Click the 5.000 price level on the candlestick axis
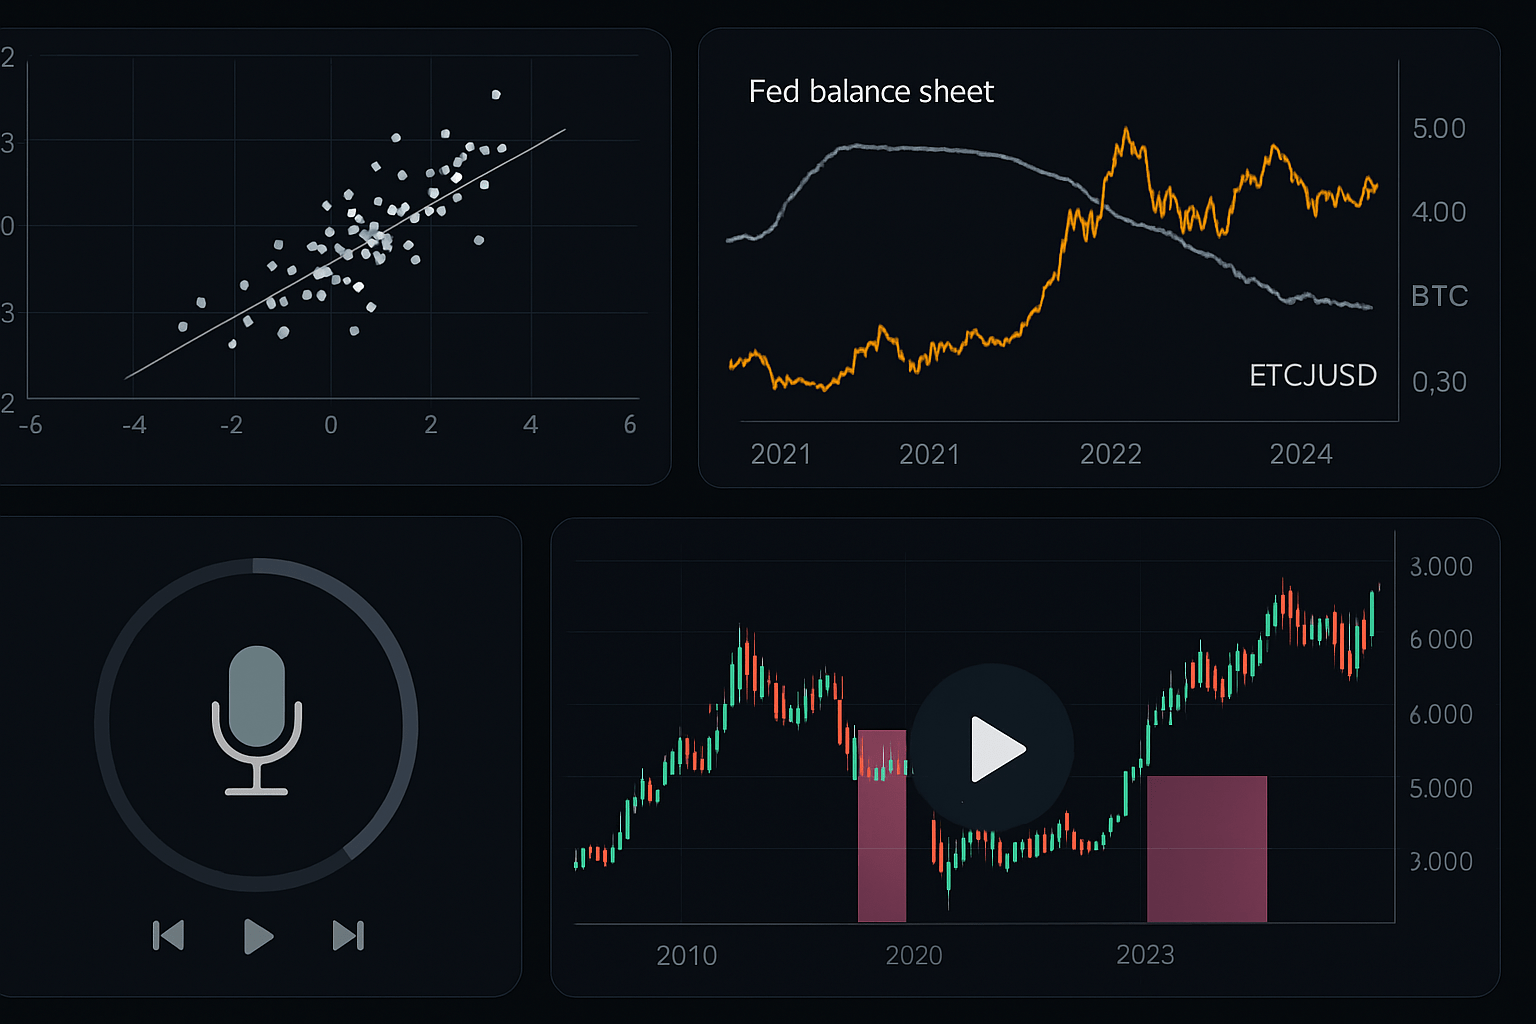Image resolution: width=1536 pixels, height=1024 pixels. 1440,789
